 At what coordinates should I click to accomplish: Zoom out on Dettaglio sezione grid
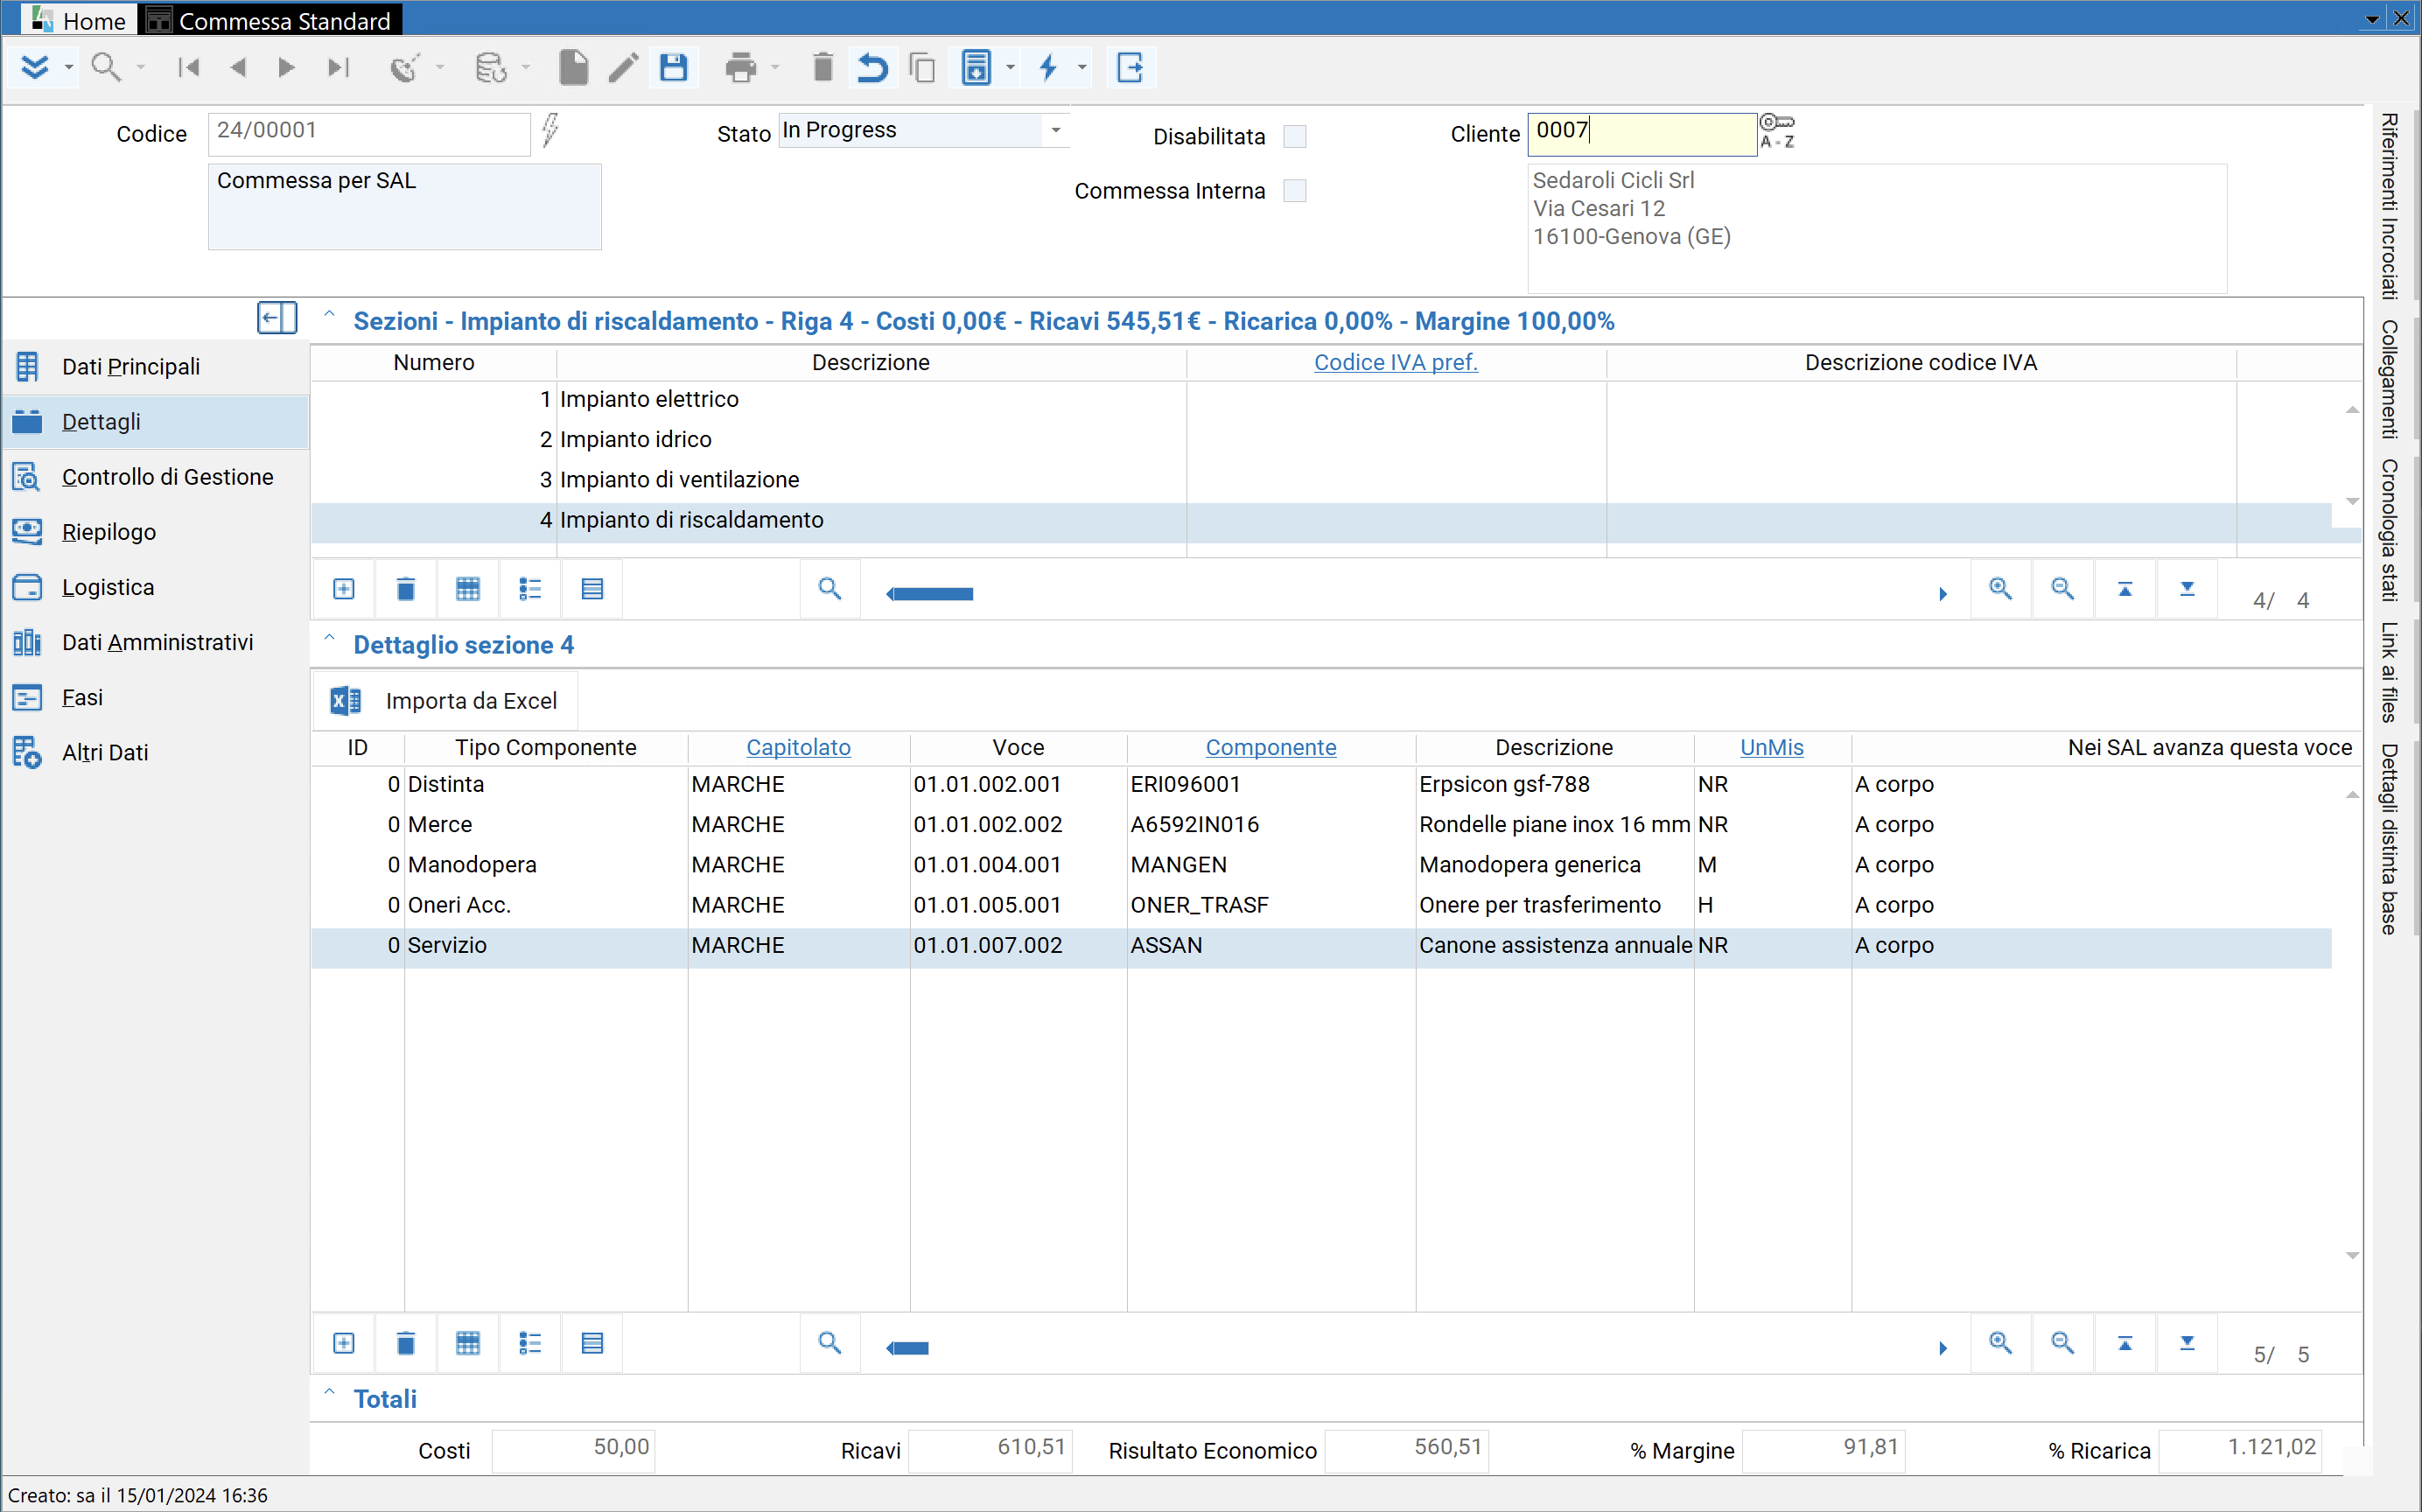(x=2062, y=1343)
